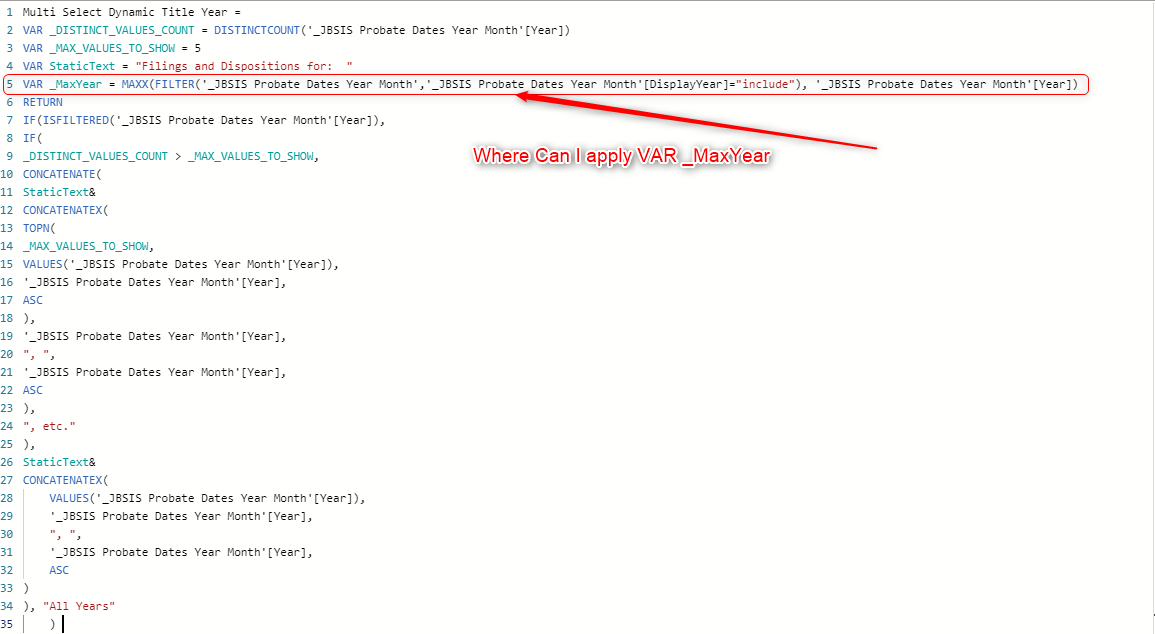Select the DISTINCTCOUNT function on line 2
Viewport: 1155px width, 634px height.
258,30
